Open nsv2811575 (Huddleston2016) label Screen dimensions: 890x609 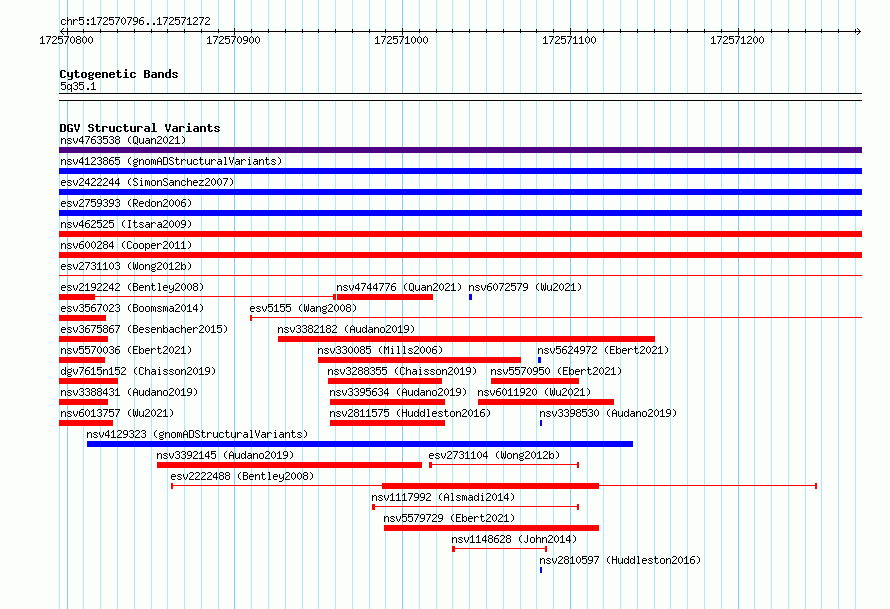[x=410, y=413]
